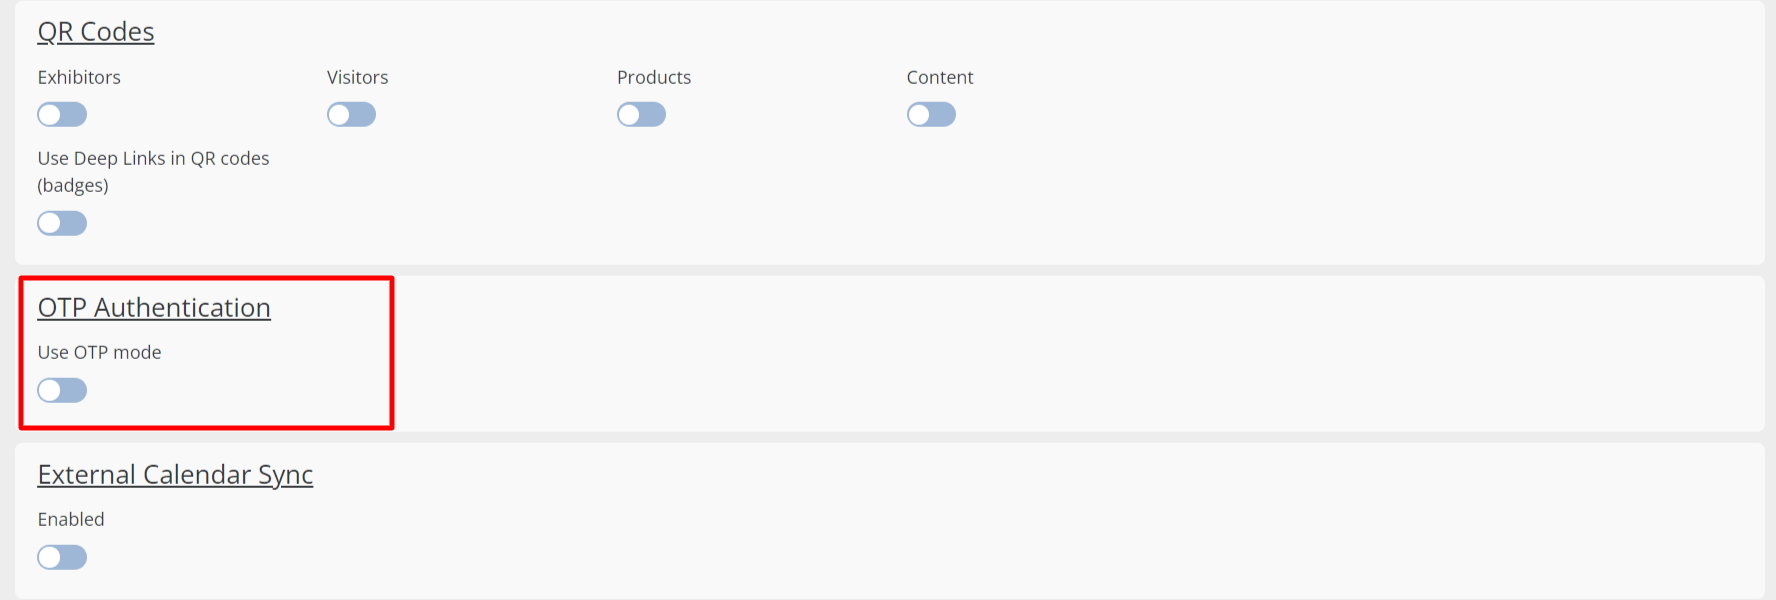Toggle the Exhibitors QR code switch
This screenshot has height=600, width=1776.
(62, 115)
